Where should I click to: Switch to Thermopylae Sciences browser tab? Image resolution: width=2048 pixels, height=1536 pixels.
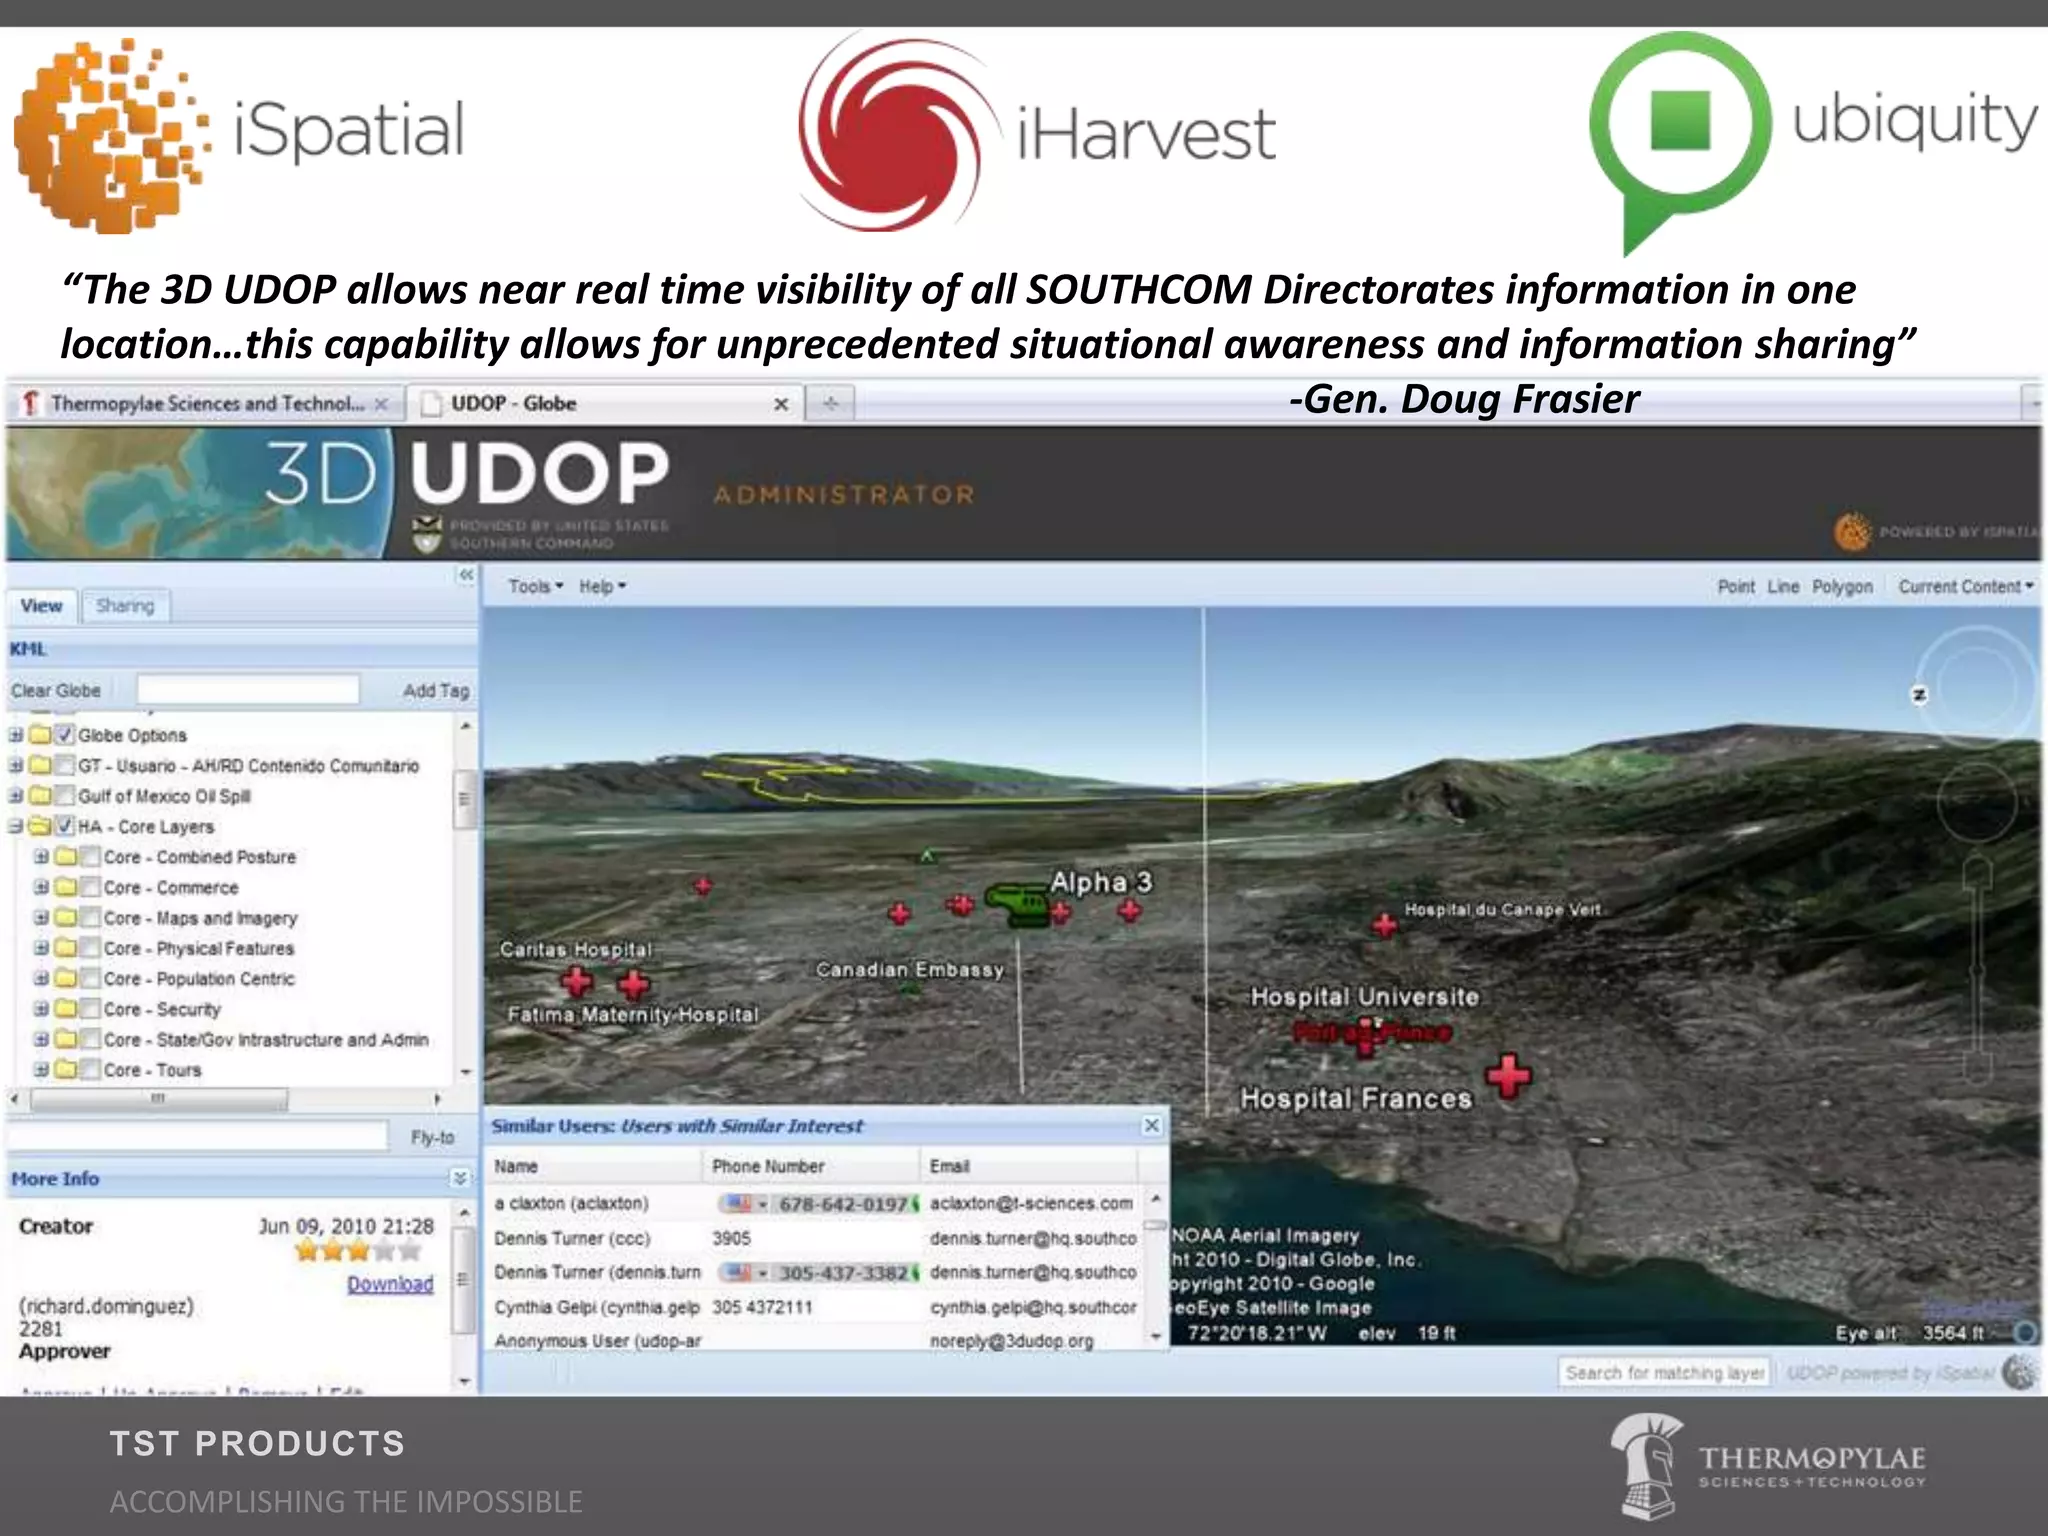206,403
